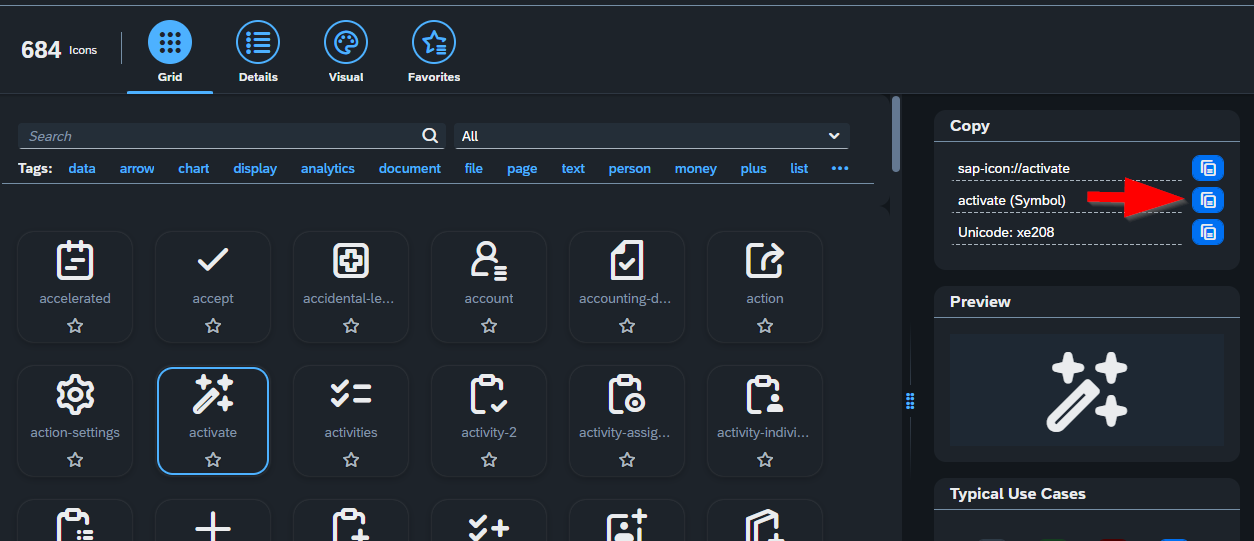
Task: Click the Unicode: xe208 text
Action: 1006,232
